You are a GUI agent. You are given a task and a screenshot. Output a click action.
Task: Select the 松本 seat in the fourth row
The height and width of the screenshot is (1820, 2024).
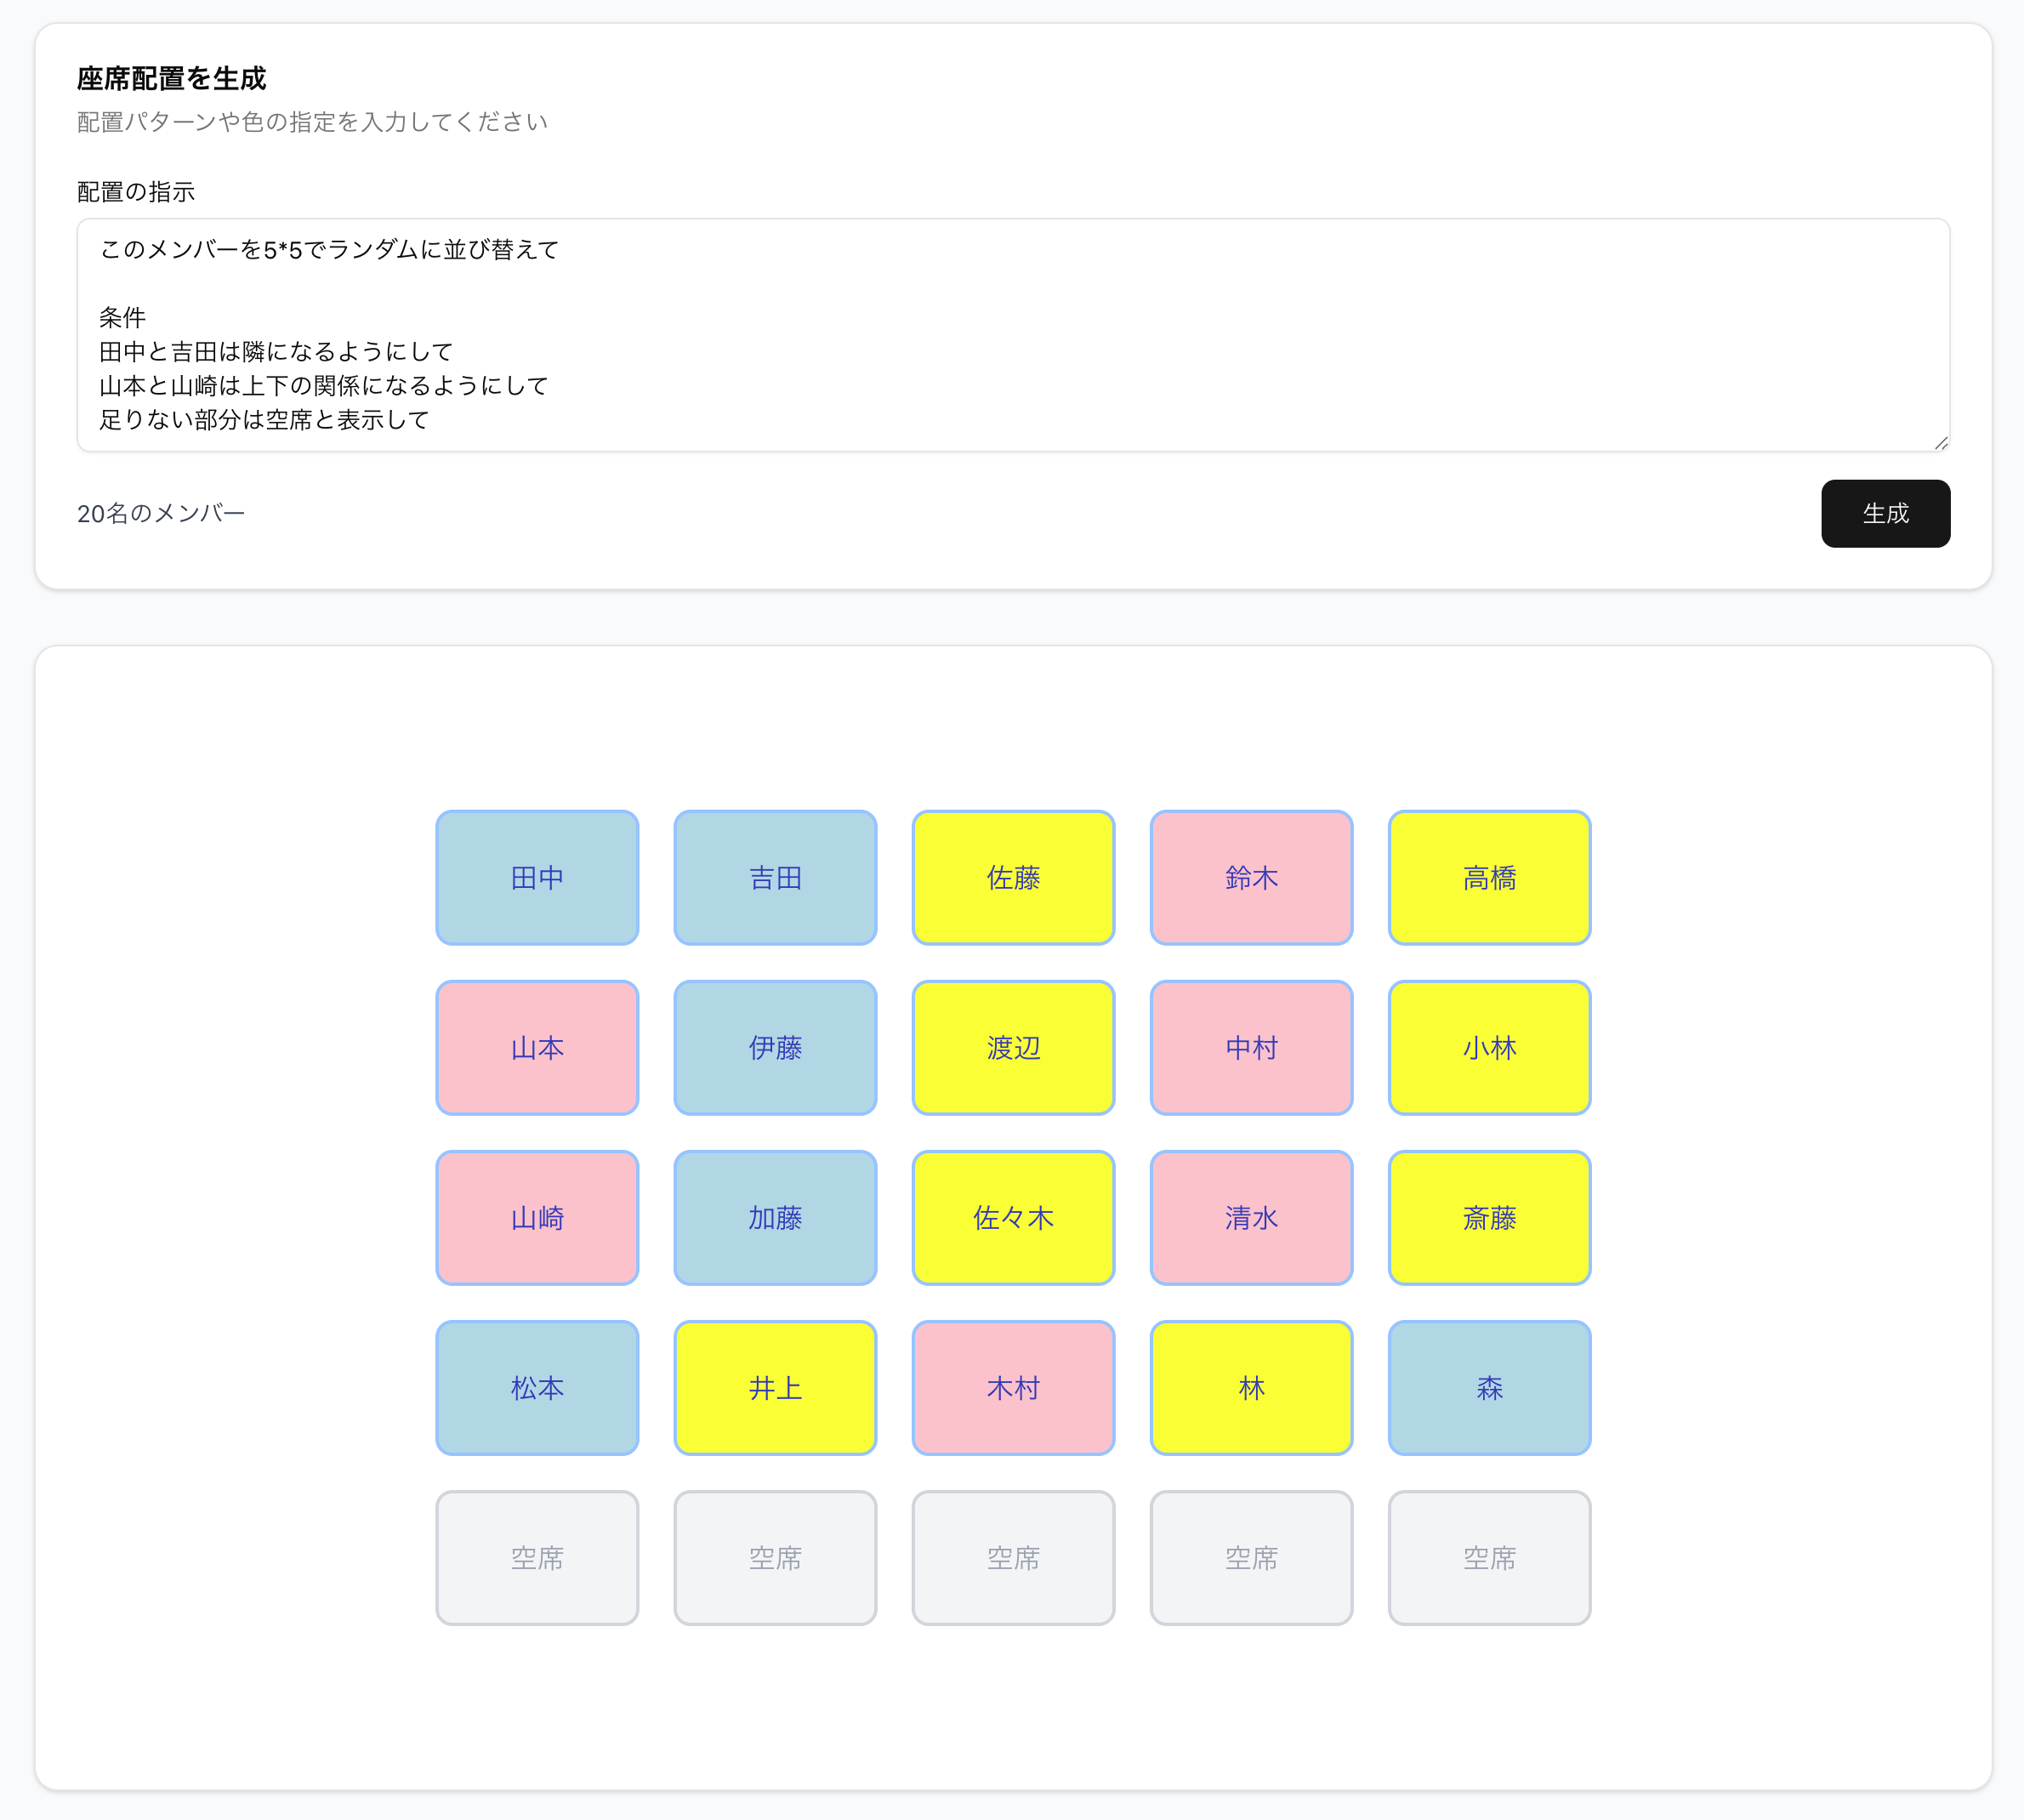click(536, 1387)
